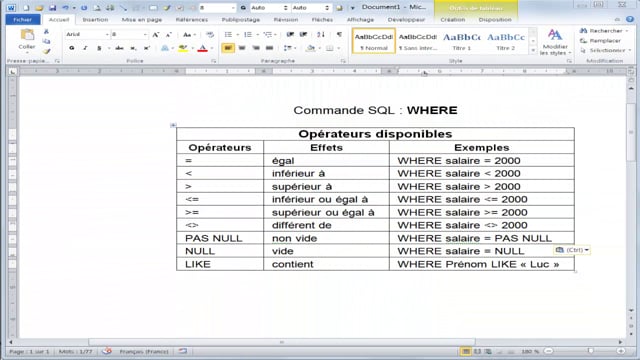The height and width of the screenshot is (360, 640).
Task: Click the Redo icon in quick access toolbar
Action: point(84,8)
